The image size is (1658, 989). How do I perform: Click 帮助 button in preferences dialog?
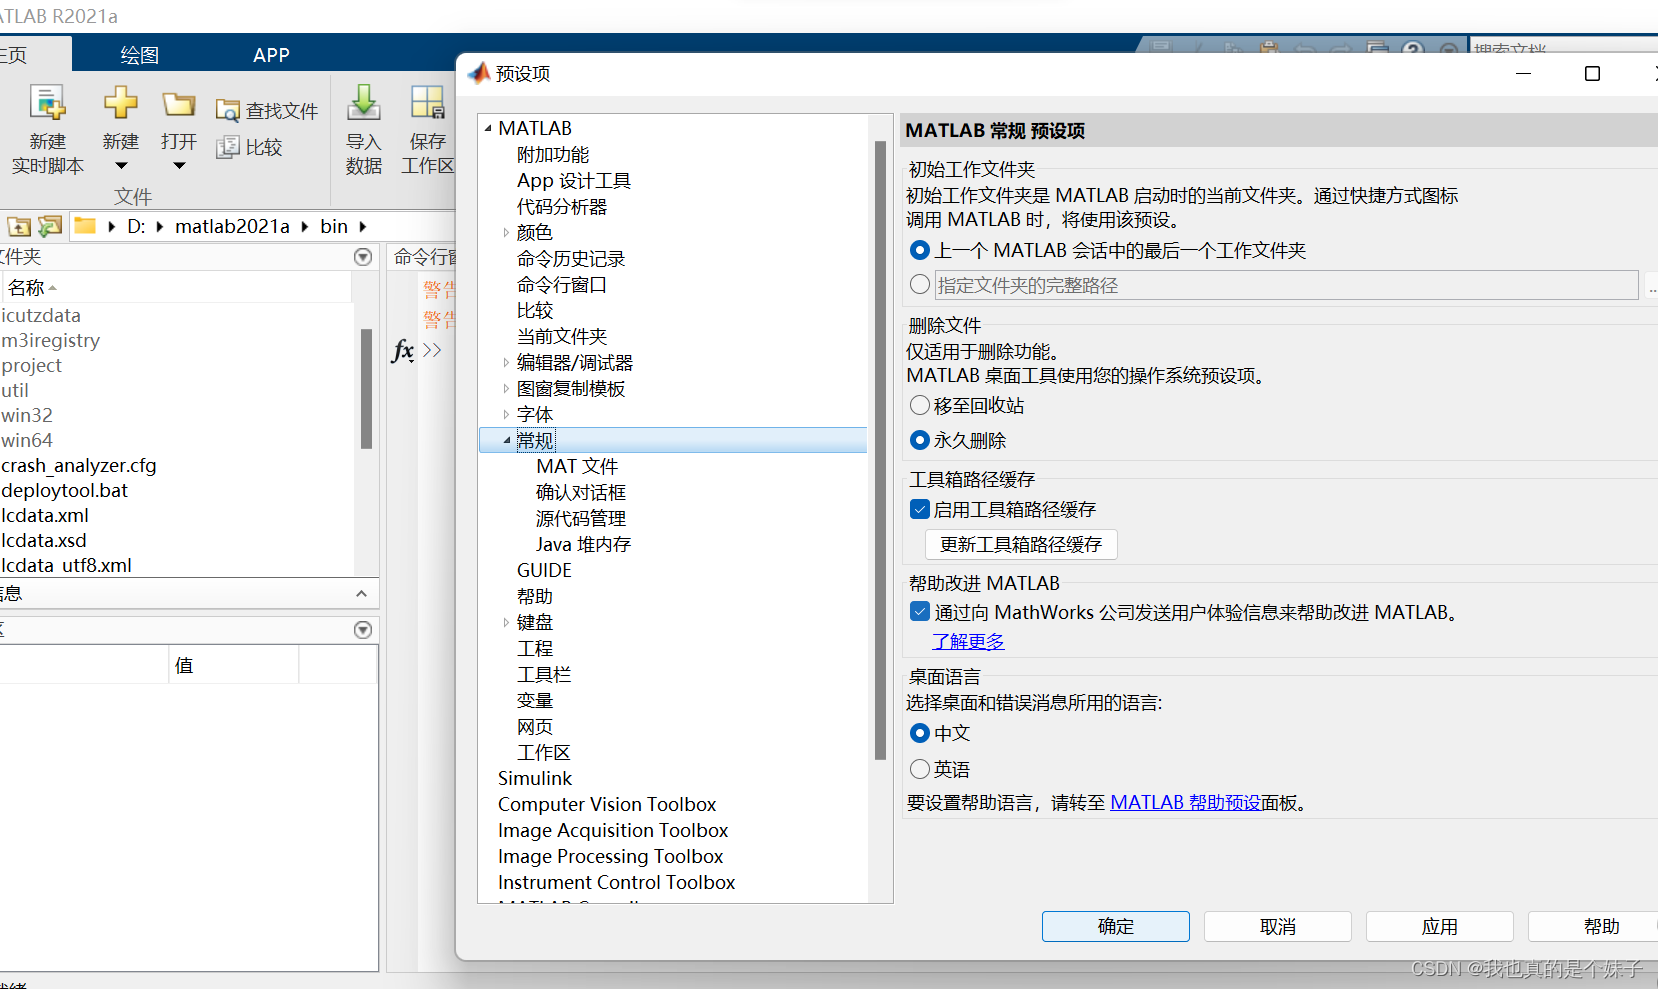(1593, 926)
